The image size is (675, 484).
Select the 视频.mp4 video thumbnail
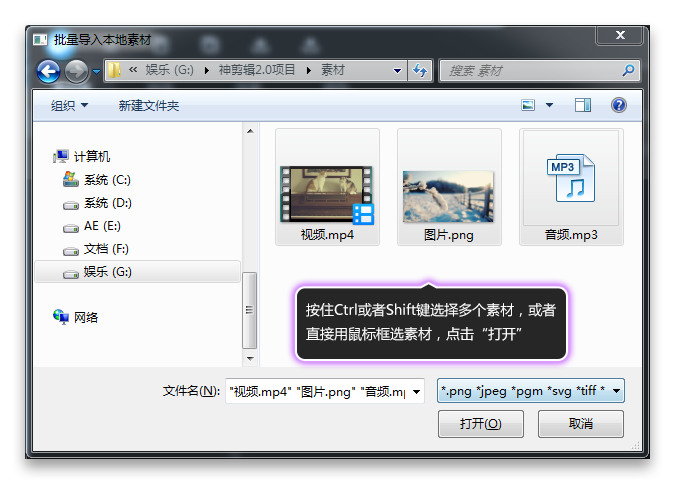pos(327,195)
